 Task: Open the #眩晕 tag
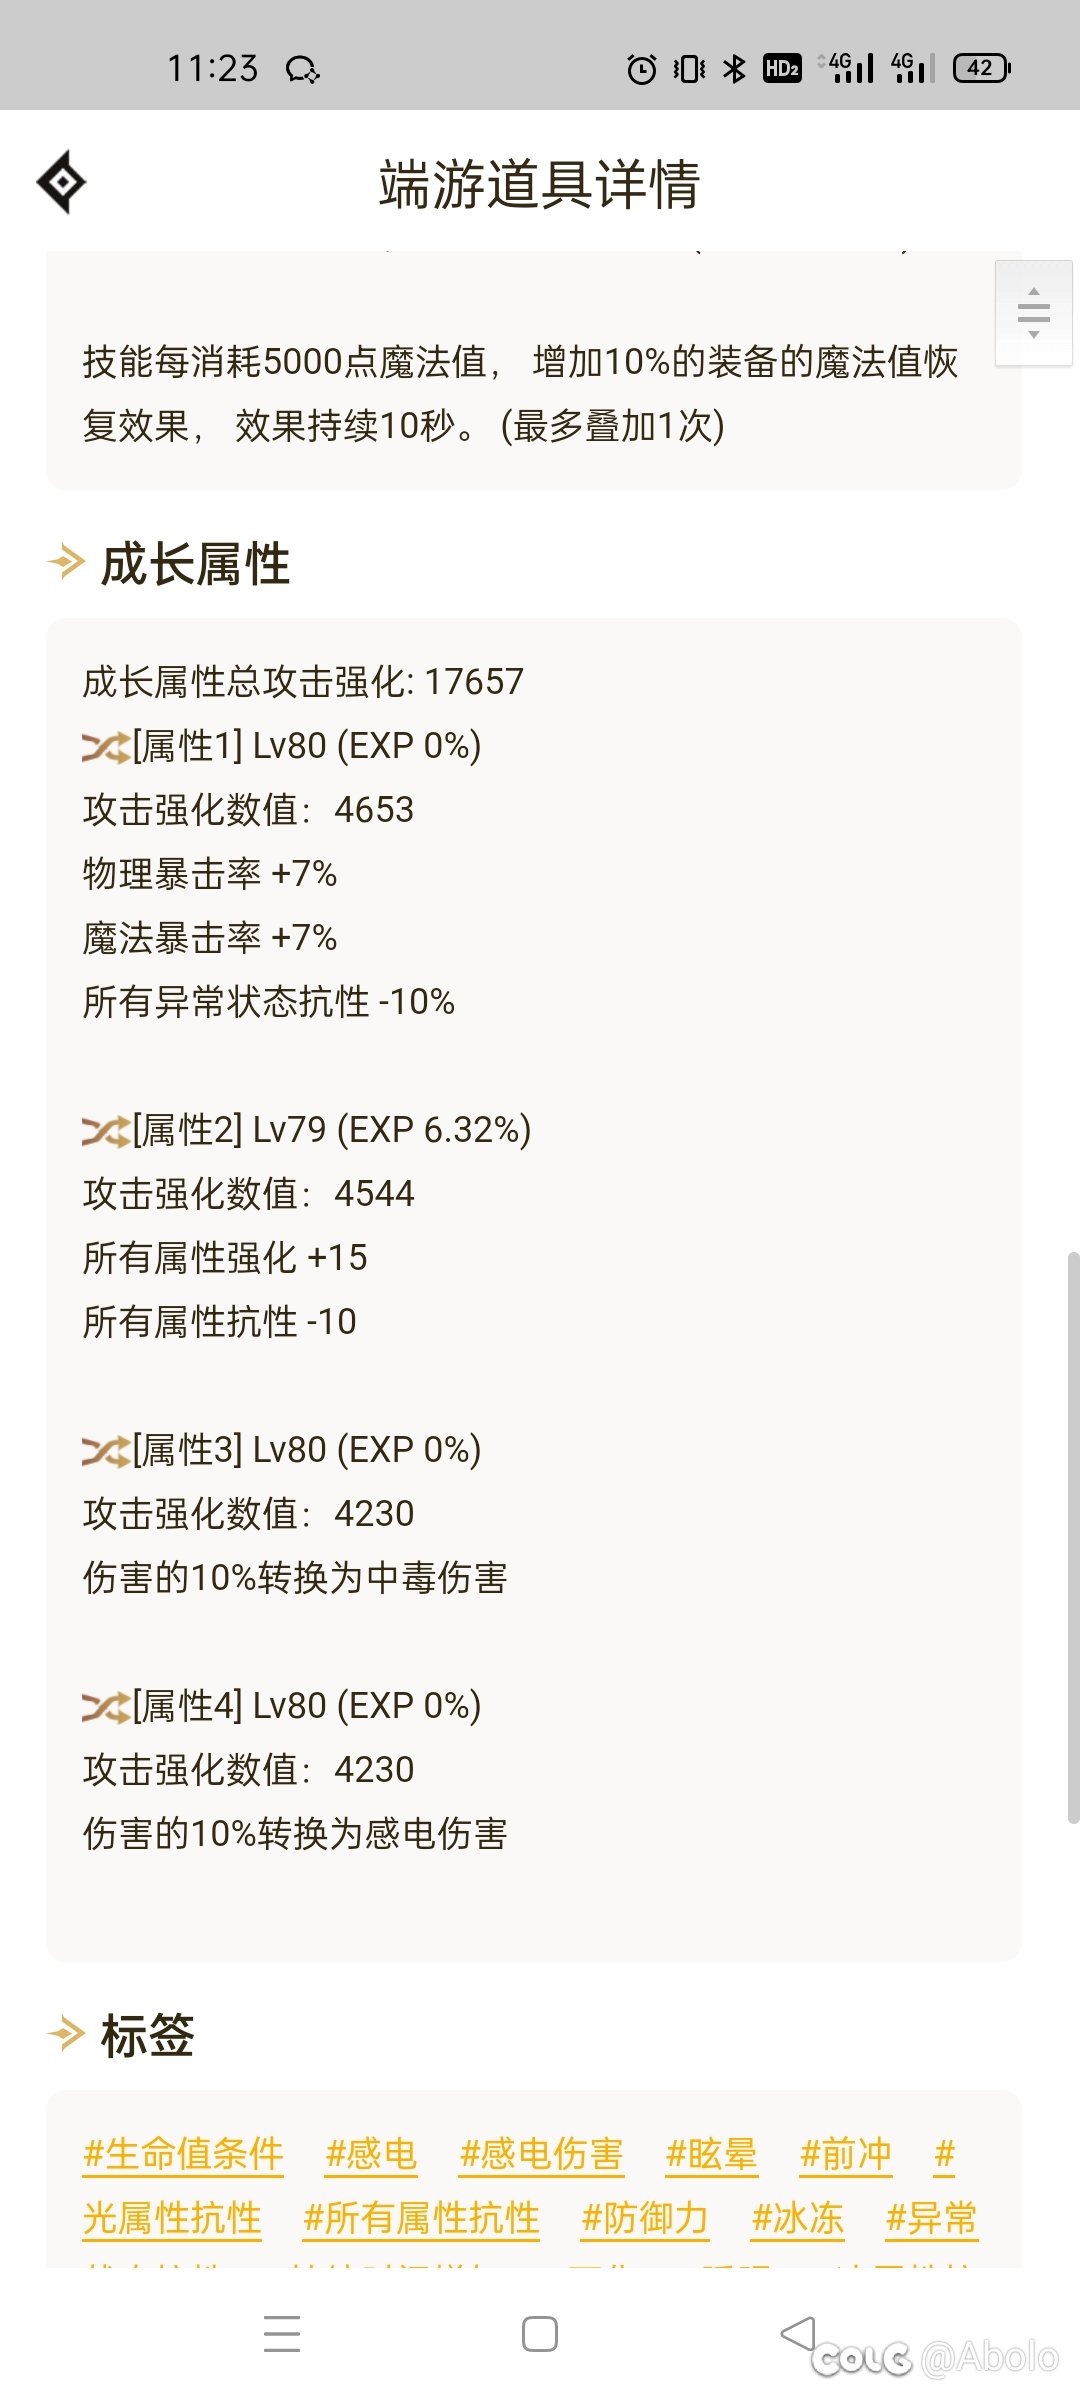(x=711, y=2154)
